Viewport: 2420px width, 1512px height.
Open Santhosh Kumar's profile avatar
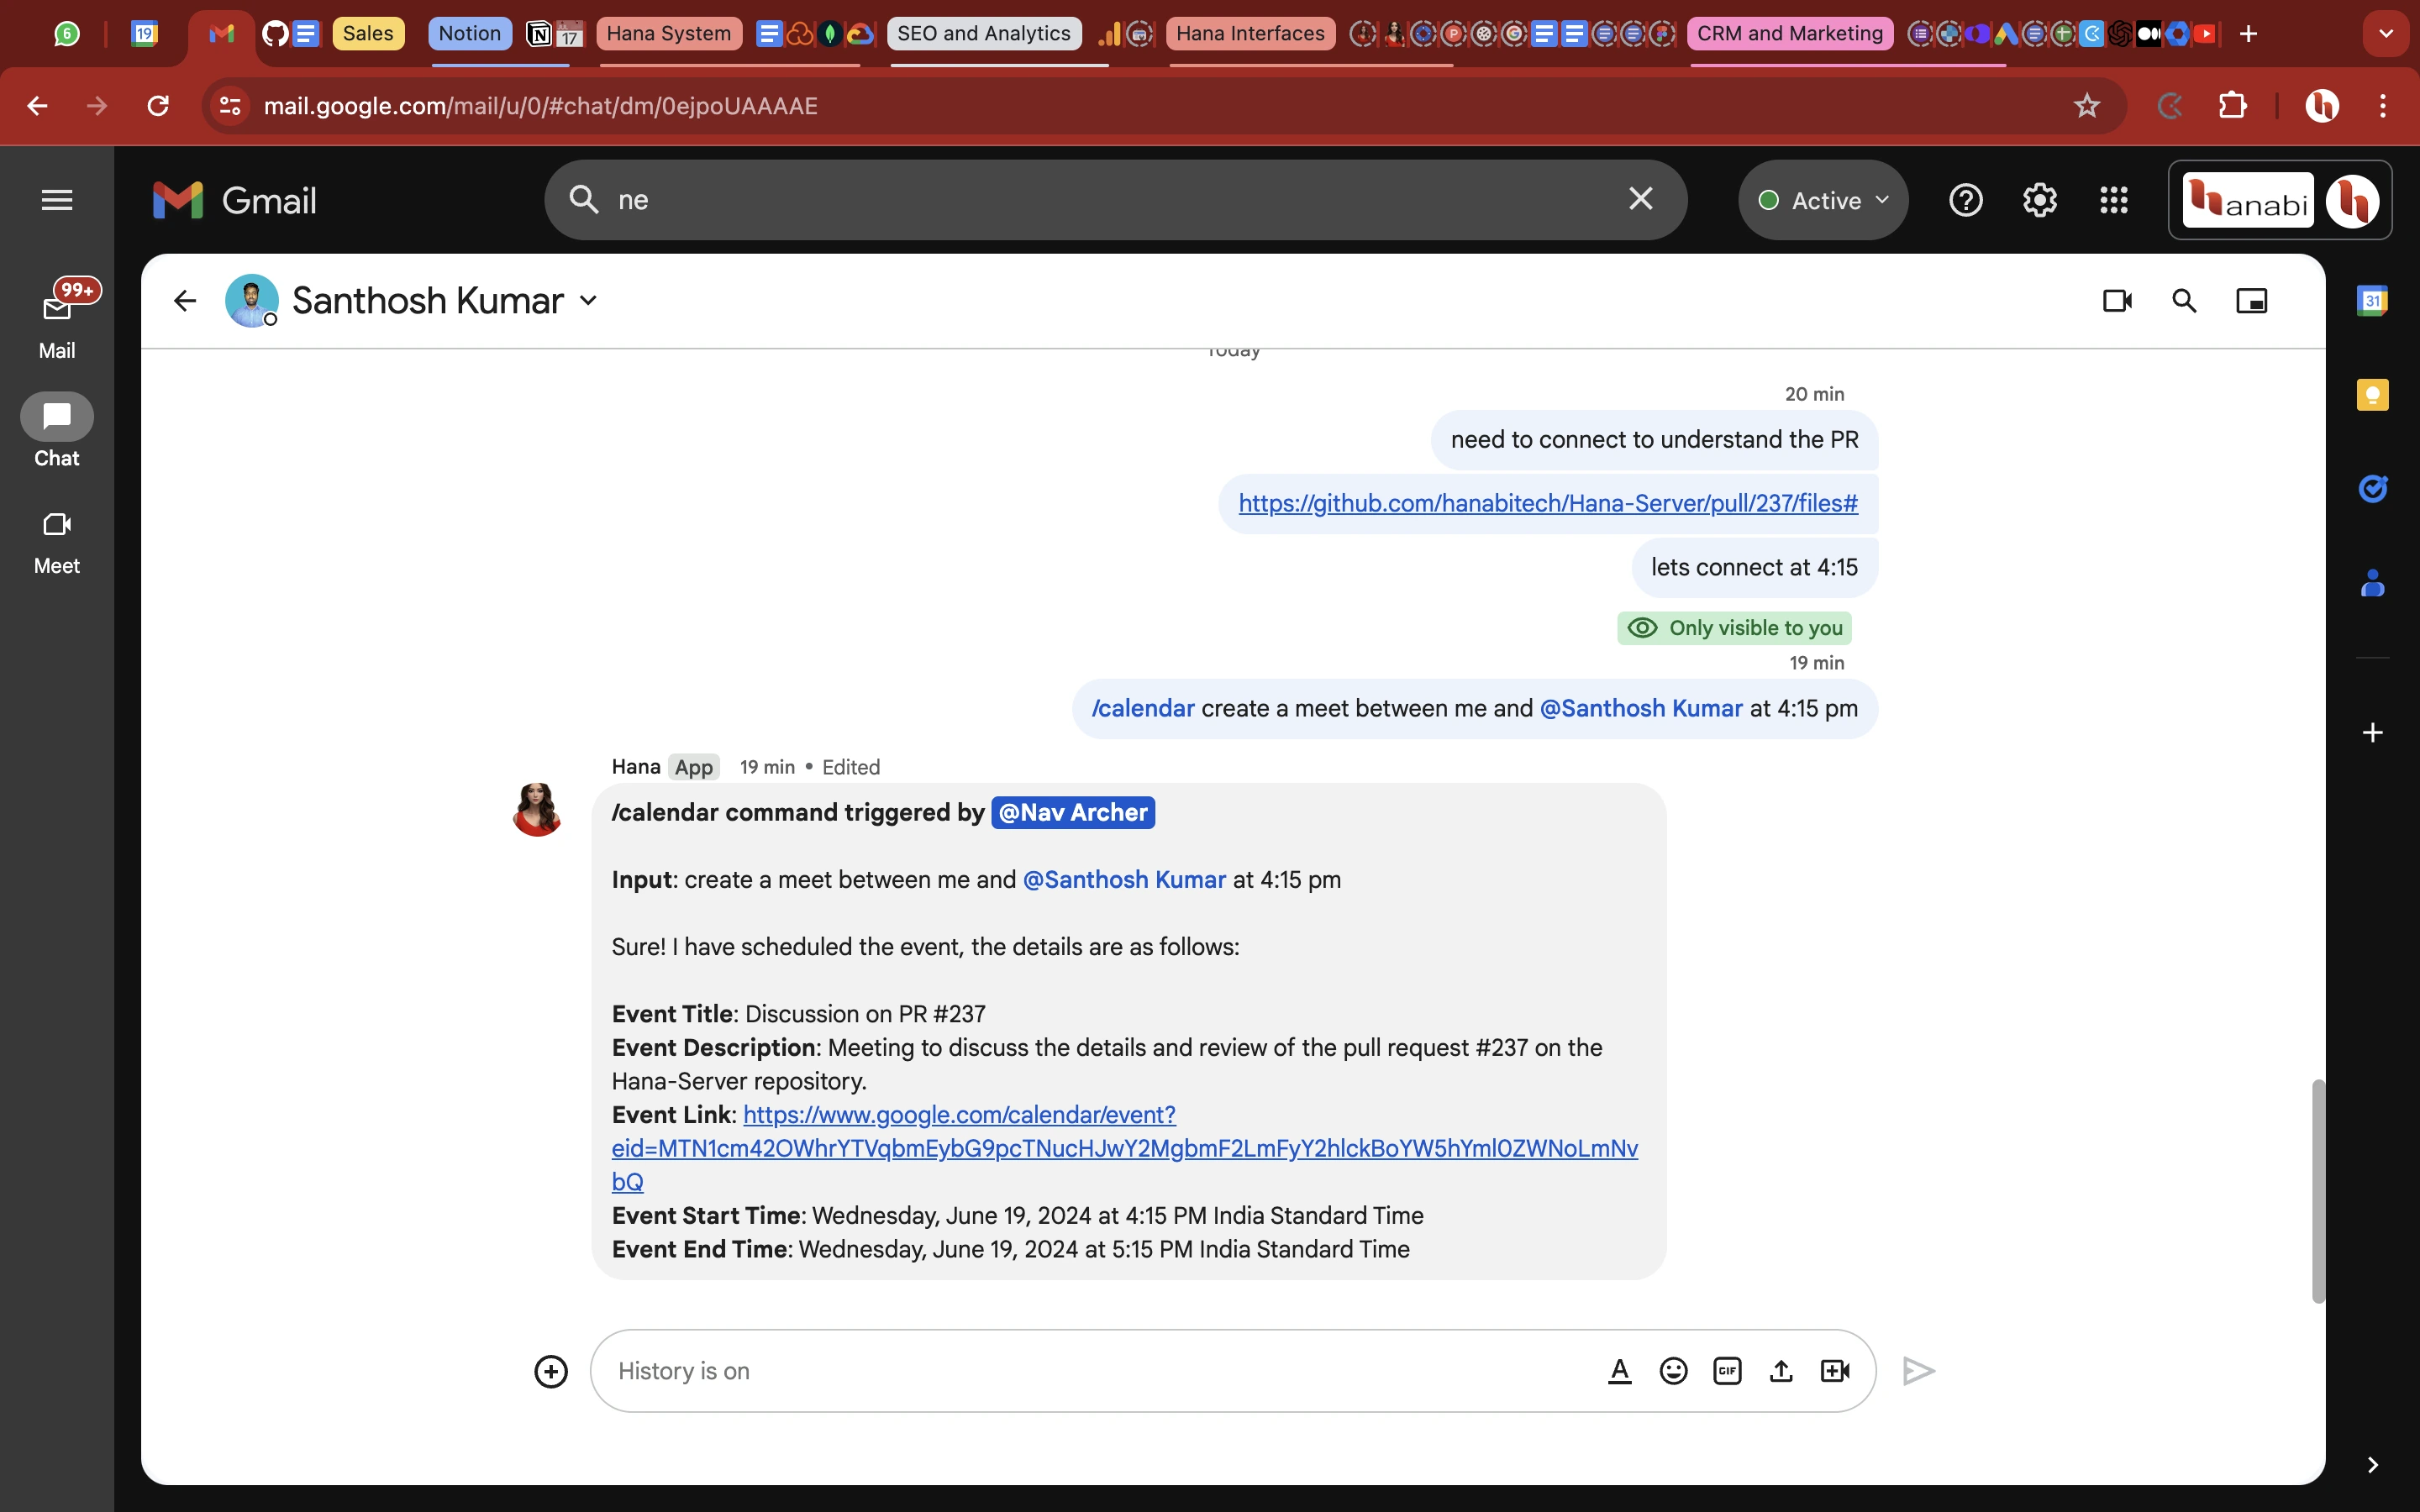tap(252, 301)
